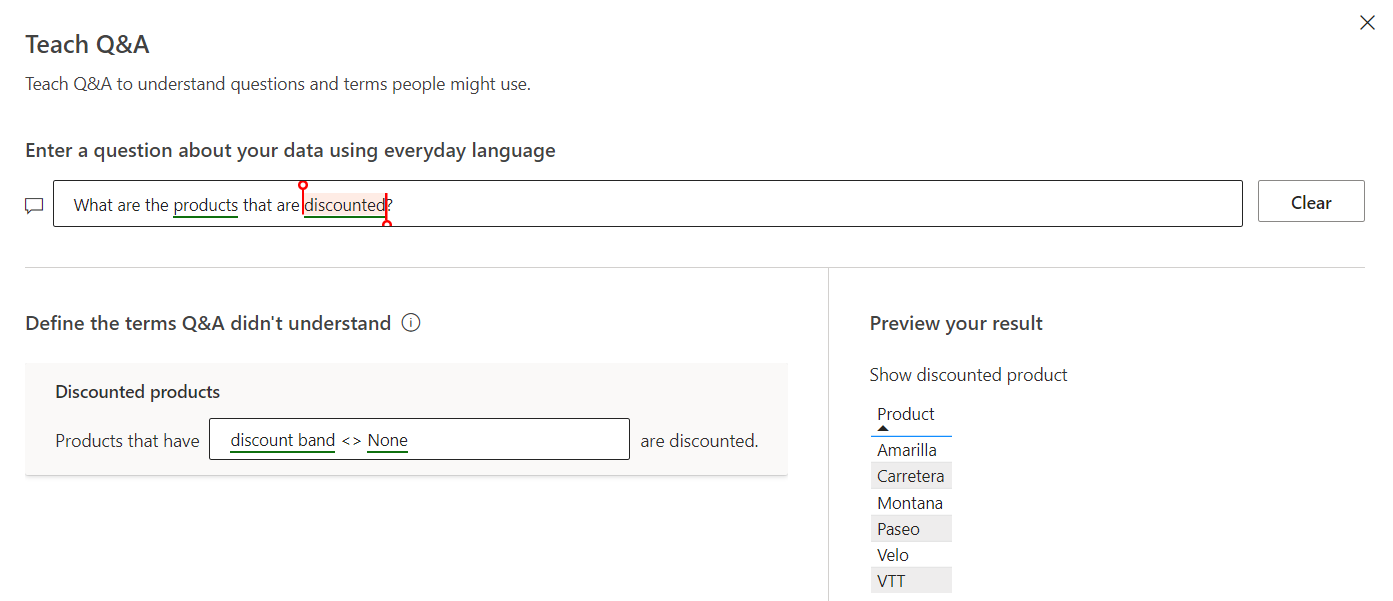Image resolution: width=1393 pixels, height=601 pixels.
Task: Select the Amarilla row in preview
Action: 911,450
